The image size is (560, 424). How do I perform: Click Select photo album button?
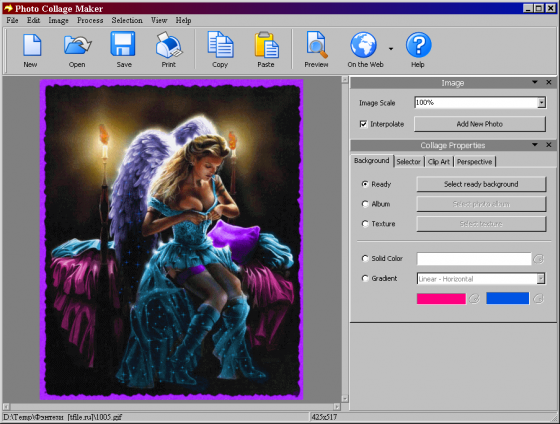click(x=481, y=204)
